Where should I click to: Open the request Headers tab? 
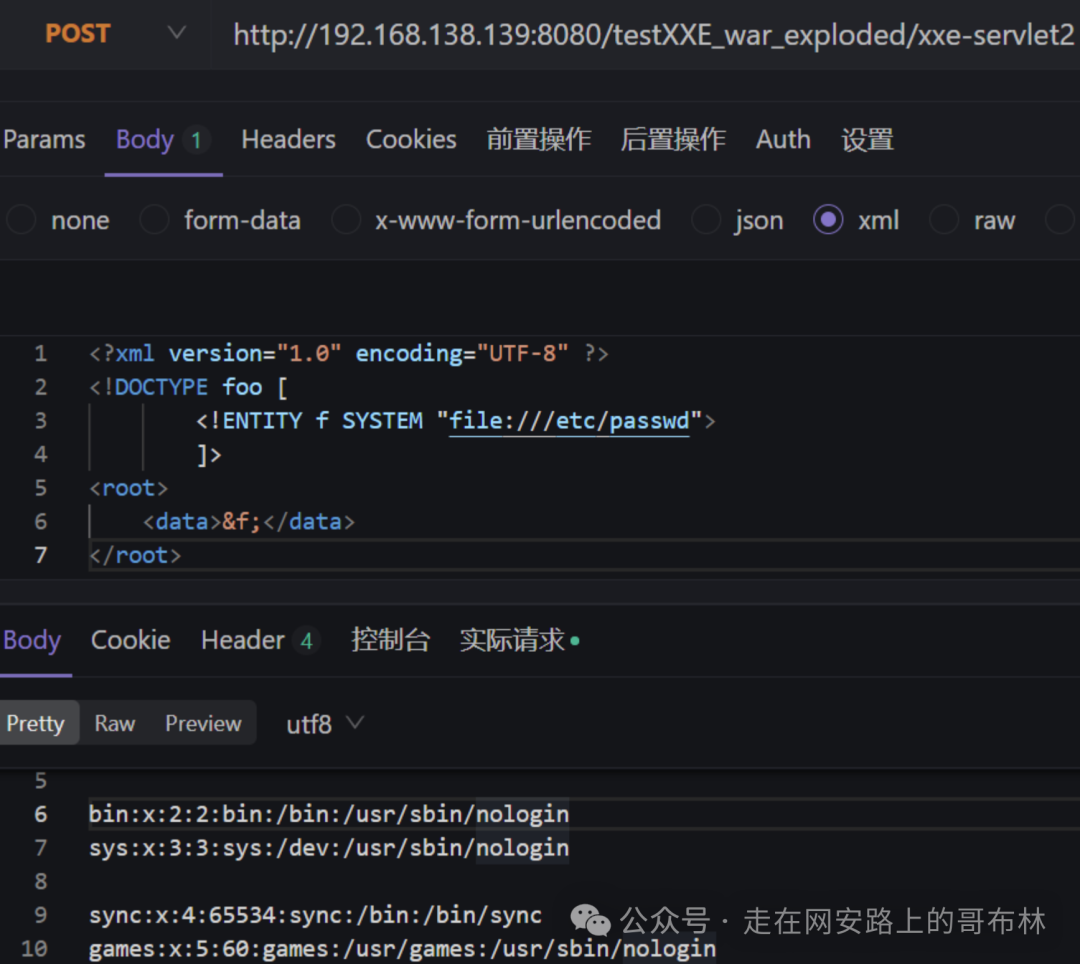coord(289,140)
